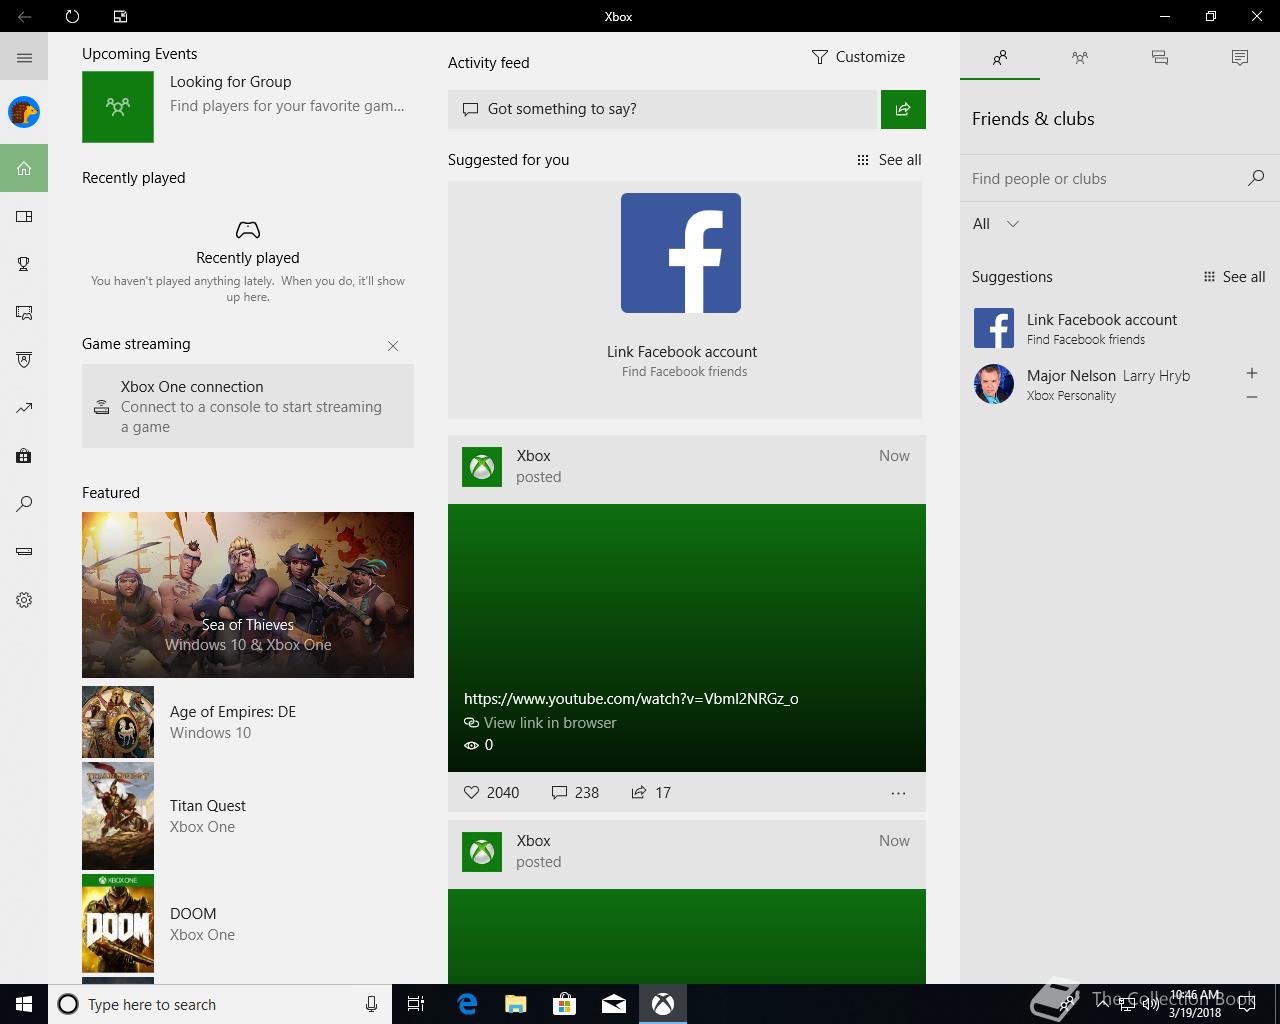Open Age of Empires: DE entry

point(247,722)
